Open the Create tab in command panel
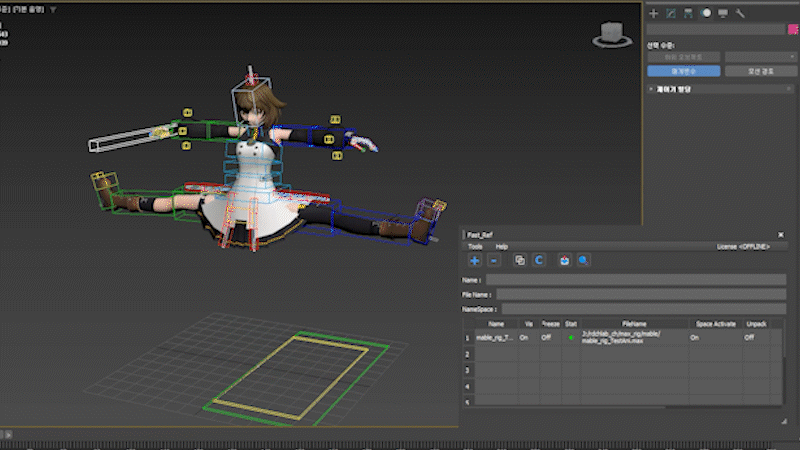 point(653,13)
